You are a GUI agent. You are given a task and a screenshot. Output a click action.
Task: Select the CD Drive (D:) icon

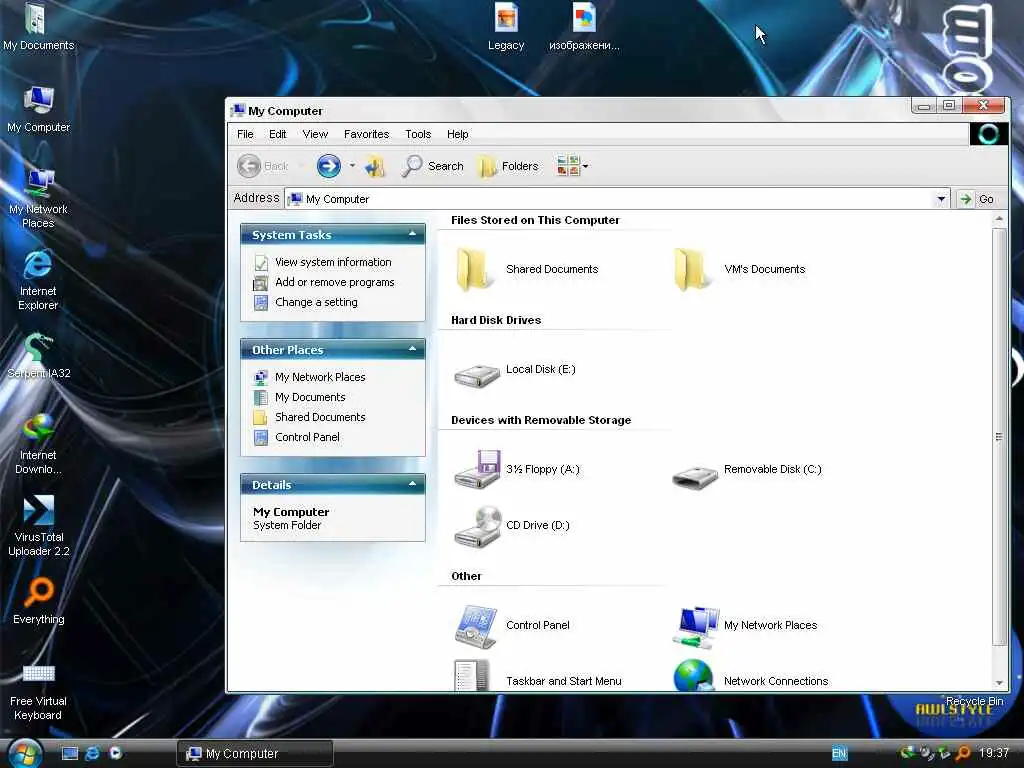tap(477, 526)
